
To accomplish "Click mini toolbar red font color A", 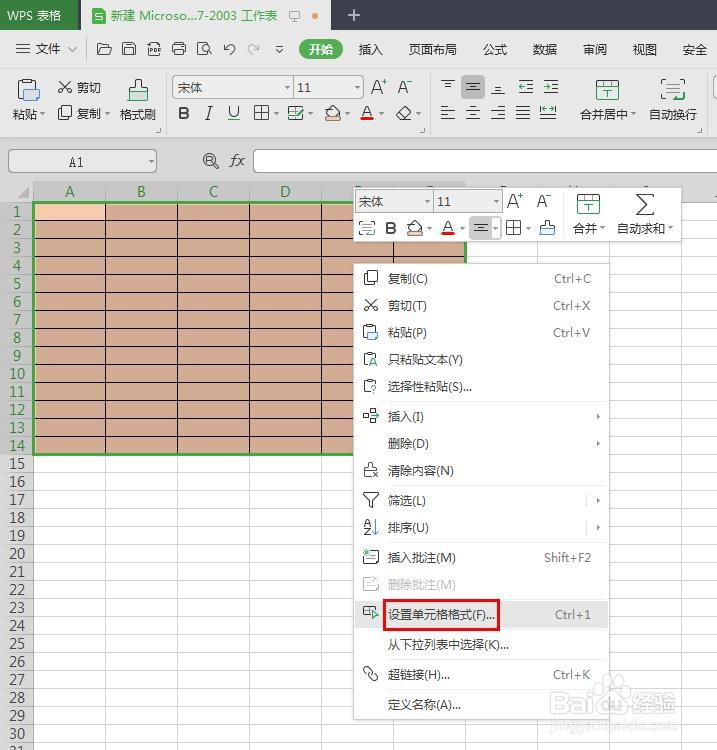I will pos(448,228).
